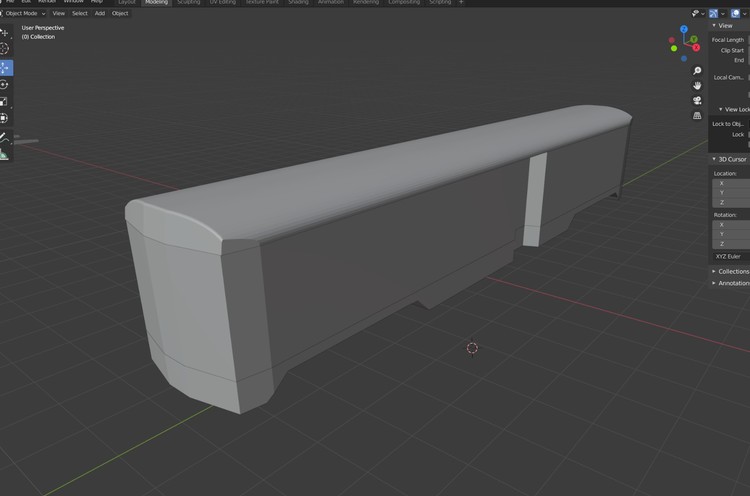Open the XYZ Euler rotation mode dropdown

pos(731,256)
